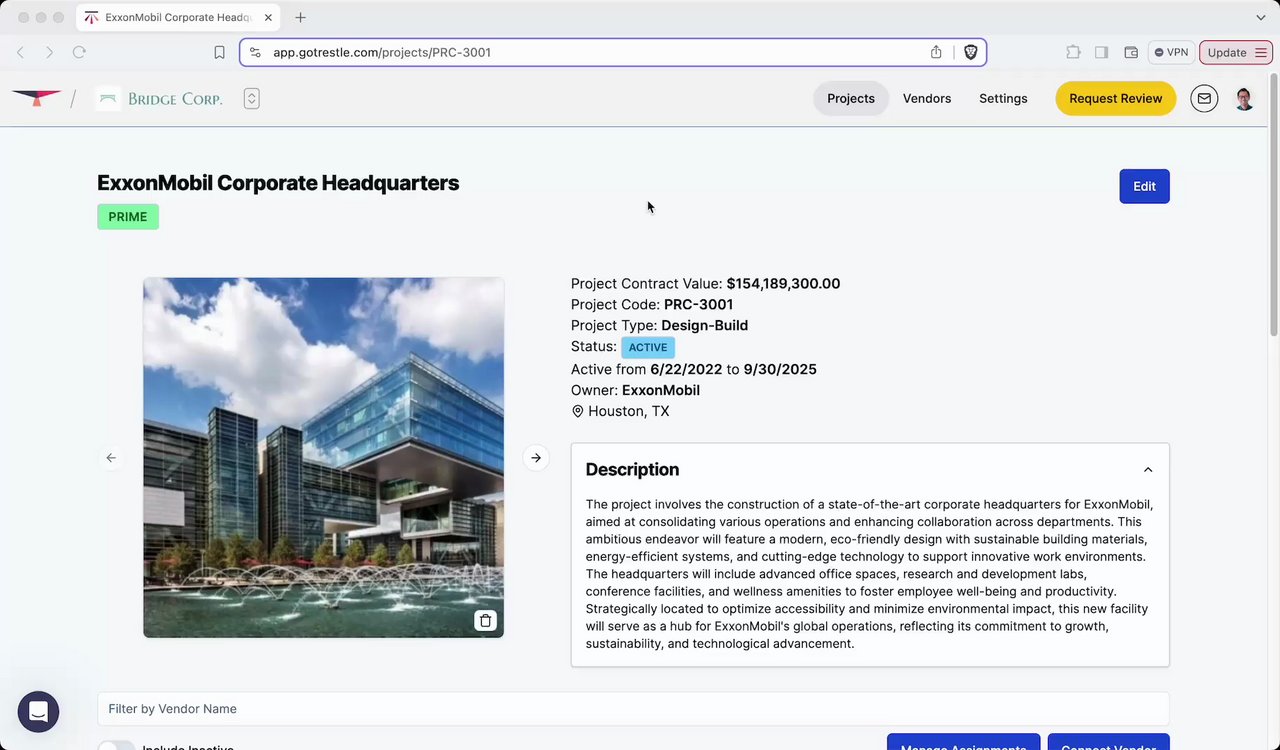Click the Manage Assignments button
The width and height of the screenshot is (1280, 750).
tap(963, 743)
